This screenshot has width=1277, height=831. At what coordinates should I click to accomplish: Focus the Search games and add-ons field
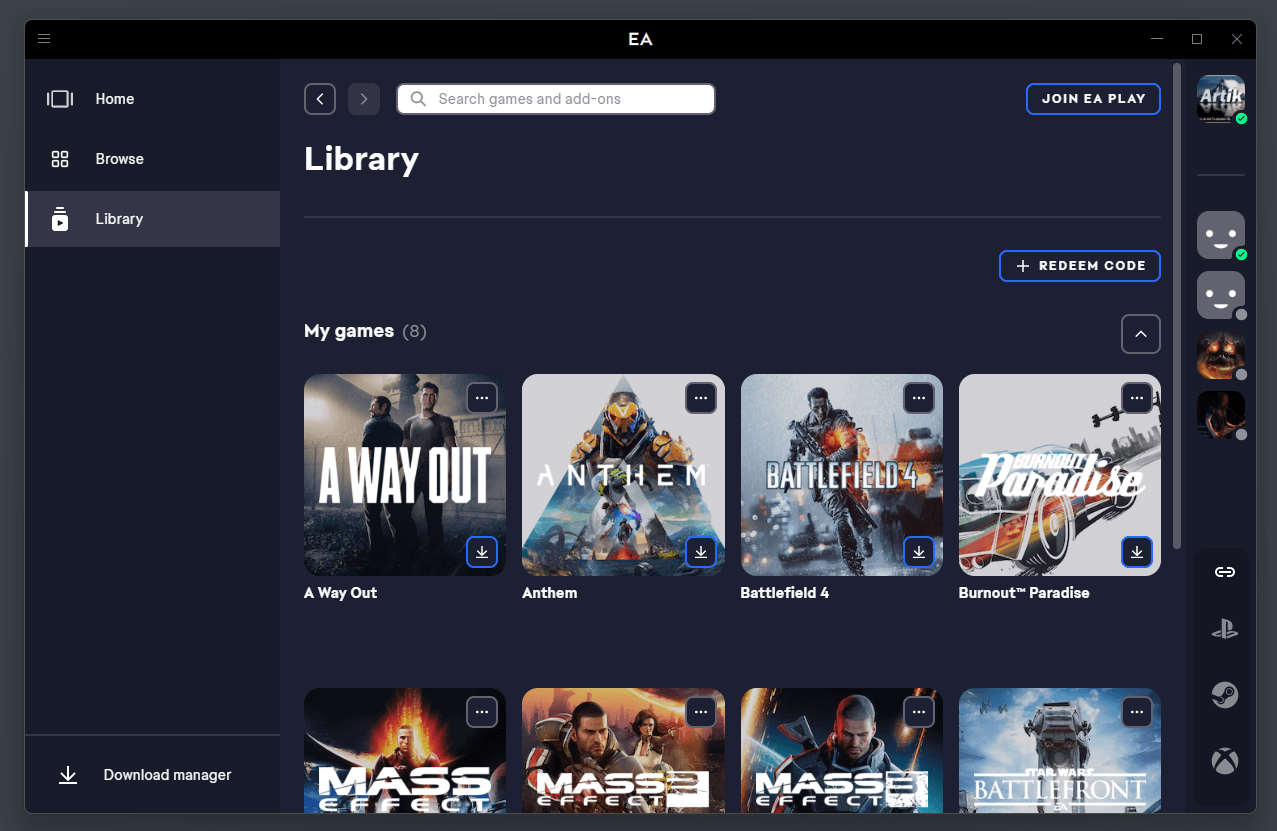click(556, 99)
